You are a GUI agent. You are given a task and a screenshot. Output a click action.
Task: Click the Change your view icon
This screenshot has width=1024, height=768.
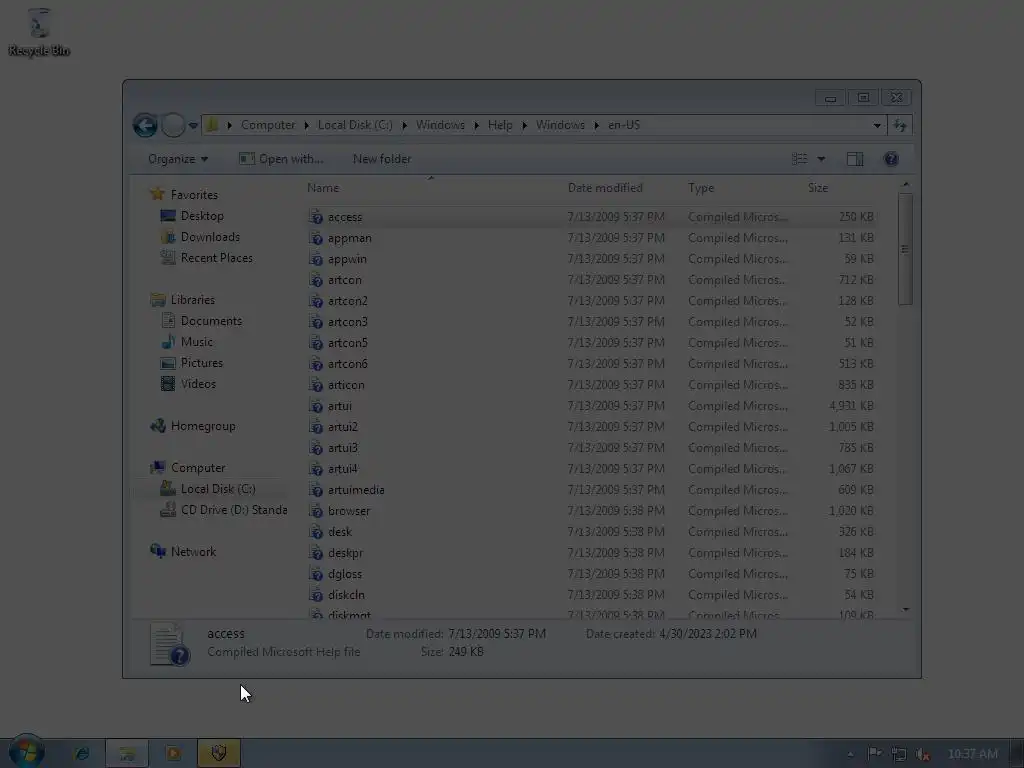[799, 159]
